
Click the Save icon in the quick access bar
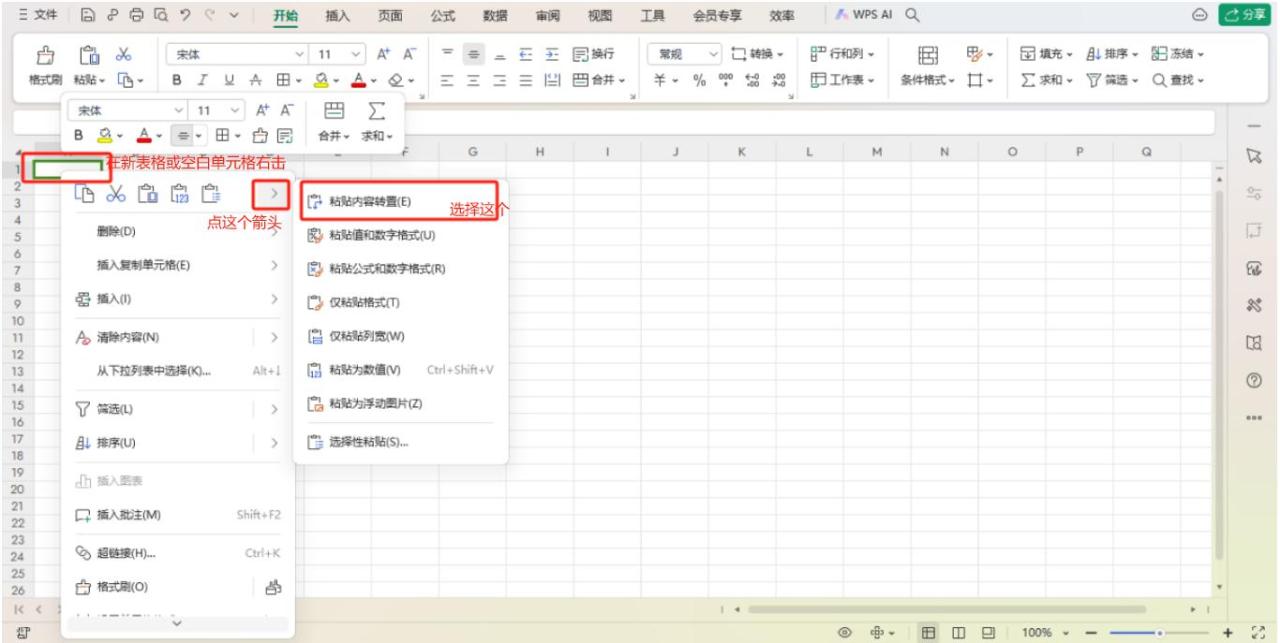pyautogui.click(x=89, y=16)
